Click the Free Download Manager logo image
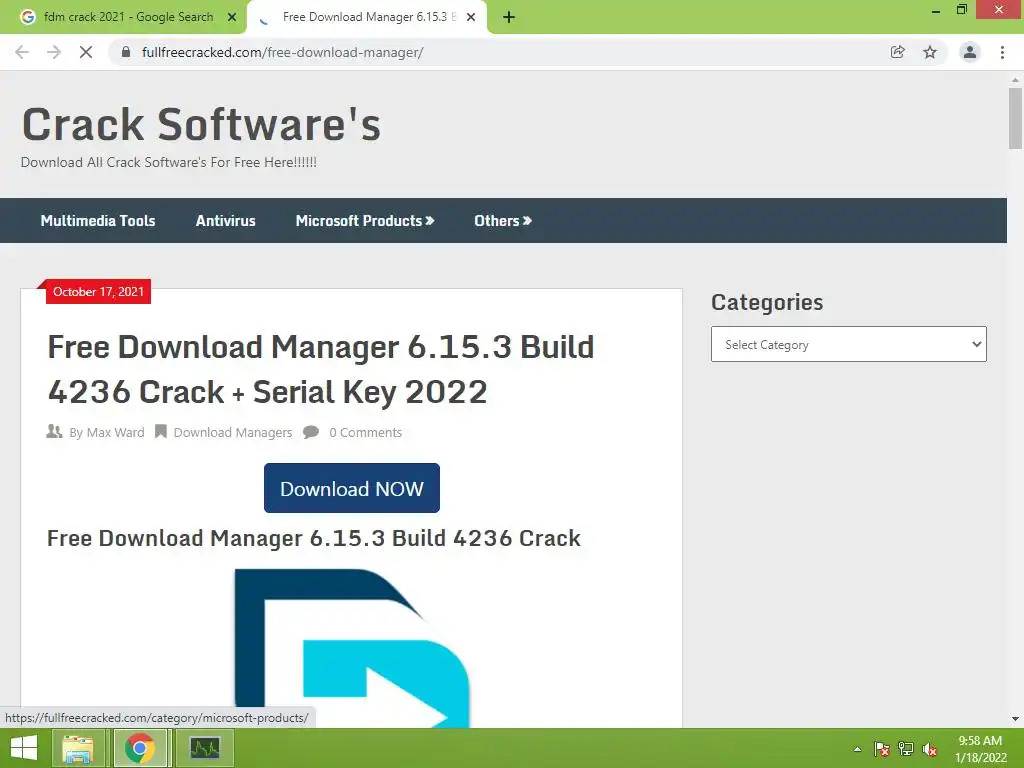This screenshot has height=768, width=1024. pyautogui.click(x=352, y=648)
